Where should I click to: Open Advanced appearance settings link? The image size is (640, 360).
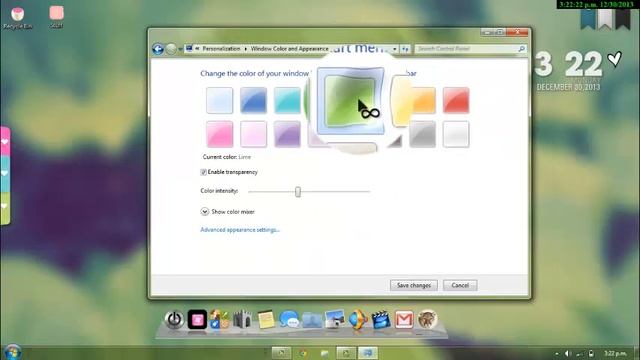tap(240, 230)
